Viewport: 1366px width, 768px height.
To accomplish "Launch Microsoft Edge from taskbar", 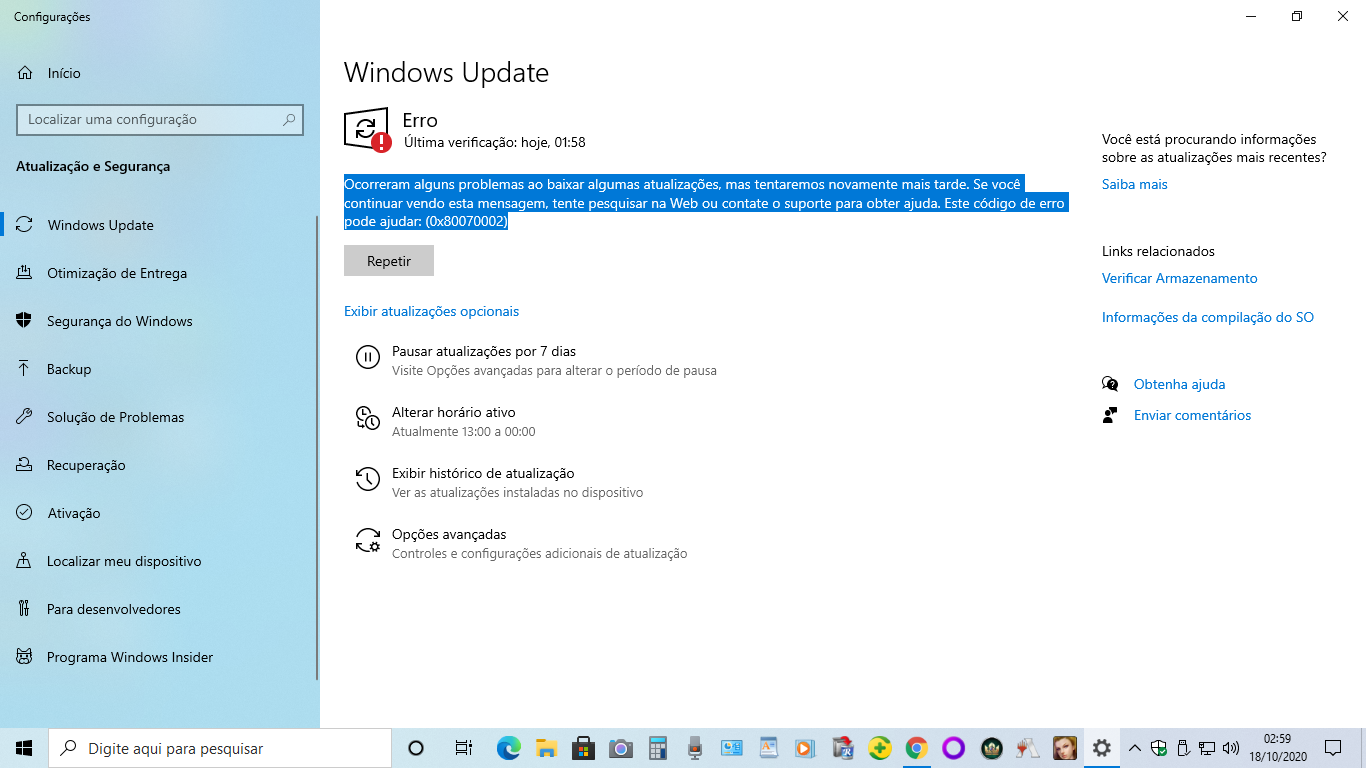I will 509,748.
